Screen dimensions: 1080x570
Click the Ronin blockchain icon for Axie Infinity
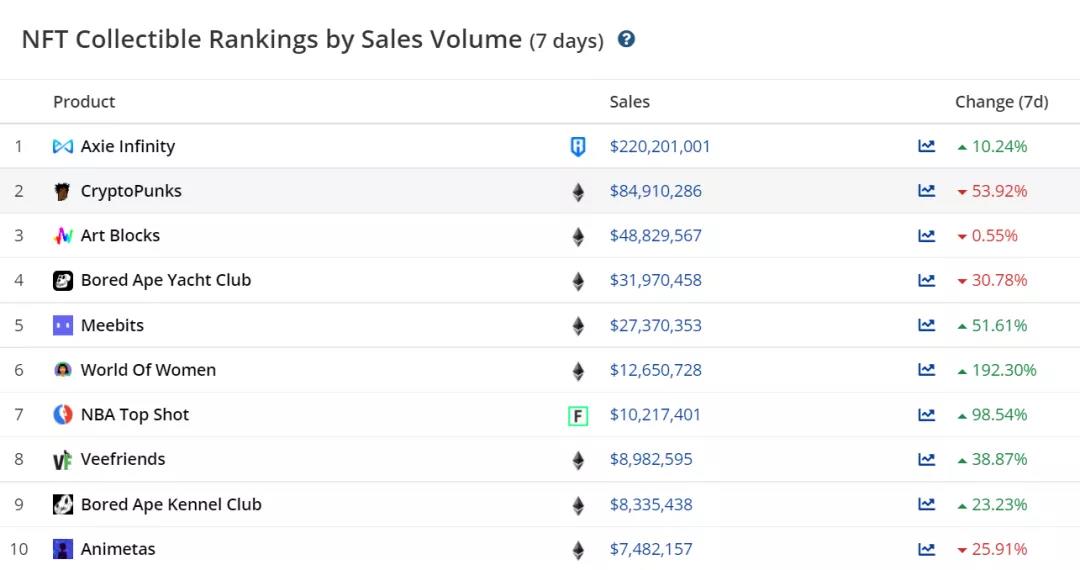(x=578, y=147)
